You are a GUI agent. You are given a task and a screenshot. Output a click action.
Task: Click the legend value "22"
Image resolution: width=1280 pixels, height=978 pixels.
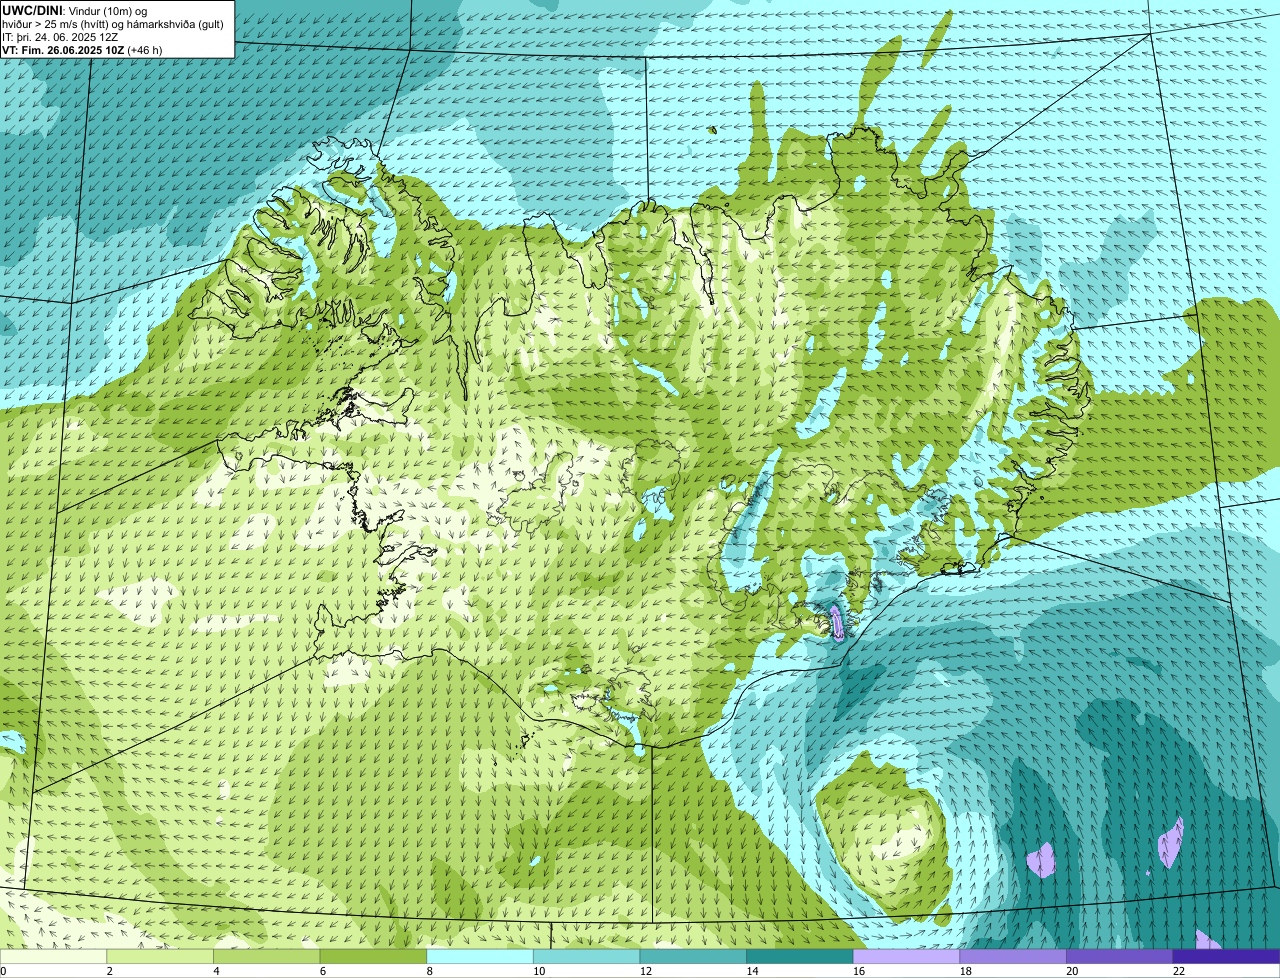(x=1179, y=971)
